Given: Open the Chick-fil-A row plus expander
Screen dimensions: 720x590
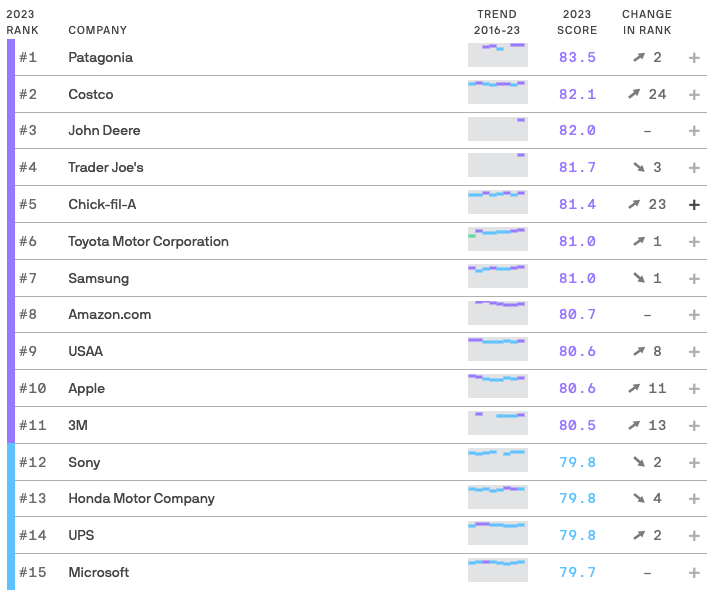Looking at the screenshot, I should pyautogui.click(x=694, y=205).
